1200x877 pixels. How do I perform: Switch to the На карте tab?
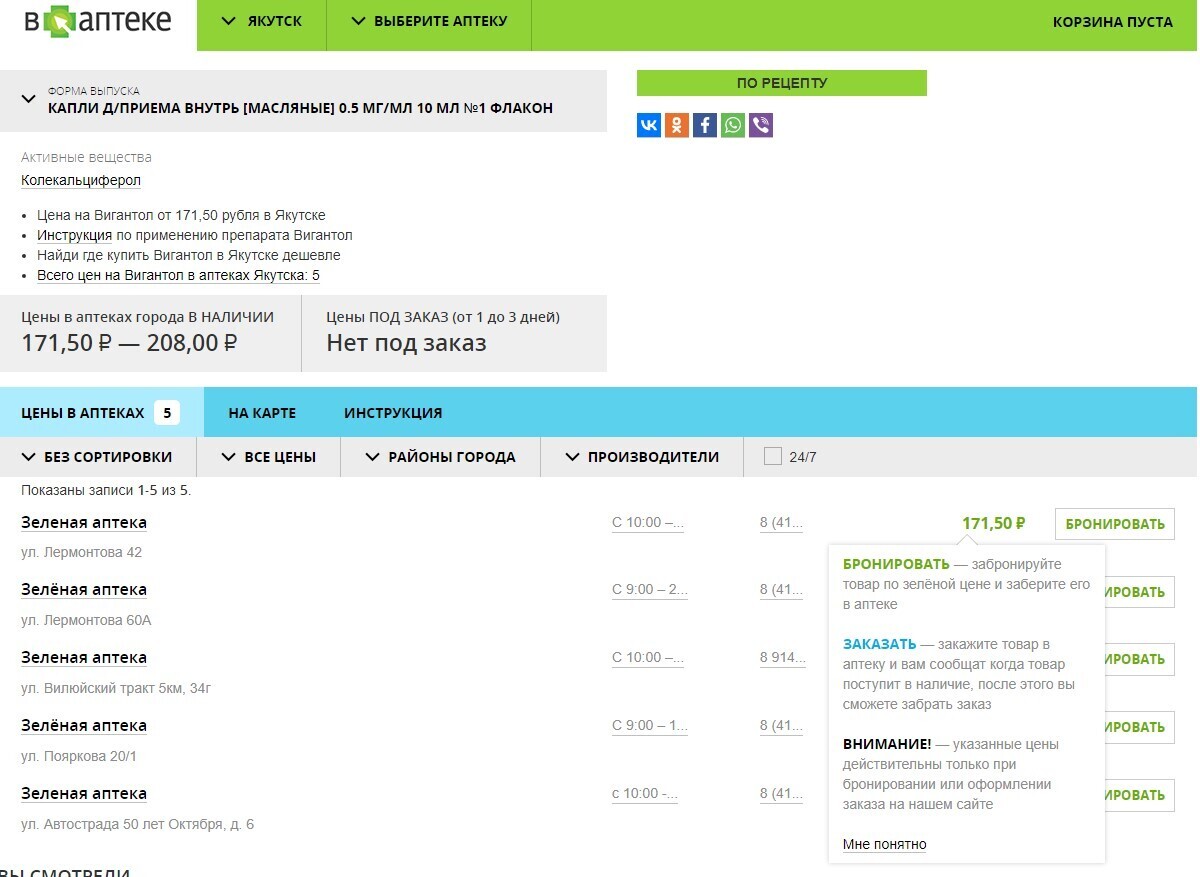(262, 413)
